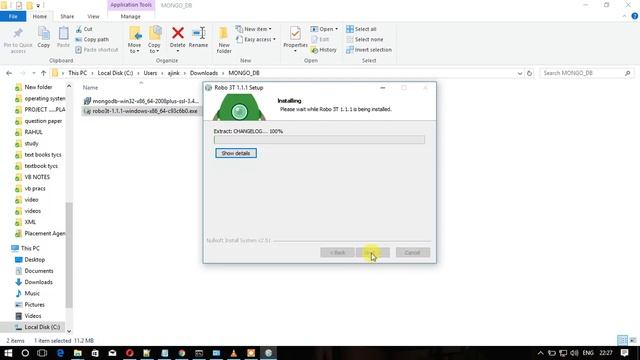The height and width of the screenshot is (360, 640).
Task: Click Select none in ribbon
Action: [x=364, y=40]
